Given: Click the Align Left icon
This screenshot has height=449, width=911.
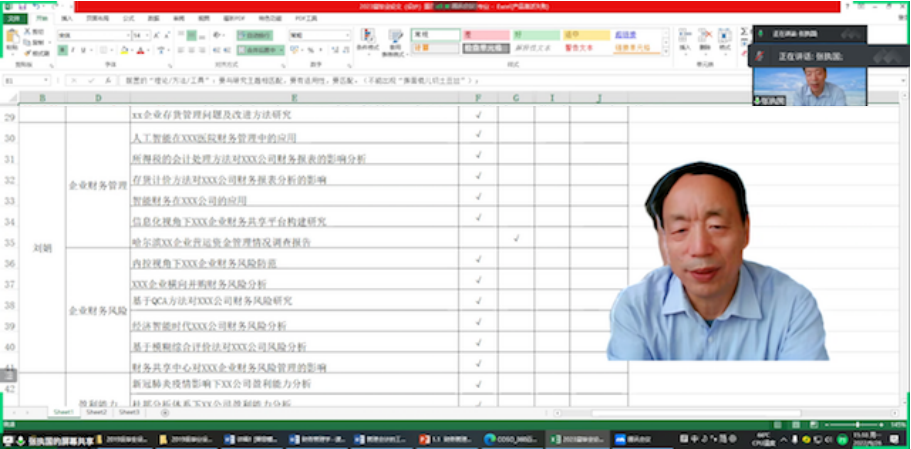Looking at the screenshot, I should [181, 51].
